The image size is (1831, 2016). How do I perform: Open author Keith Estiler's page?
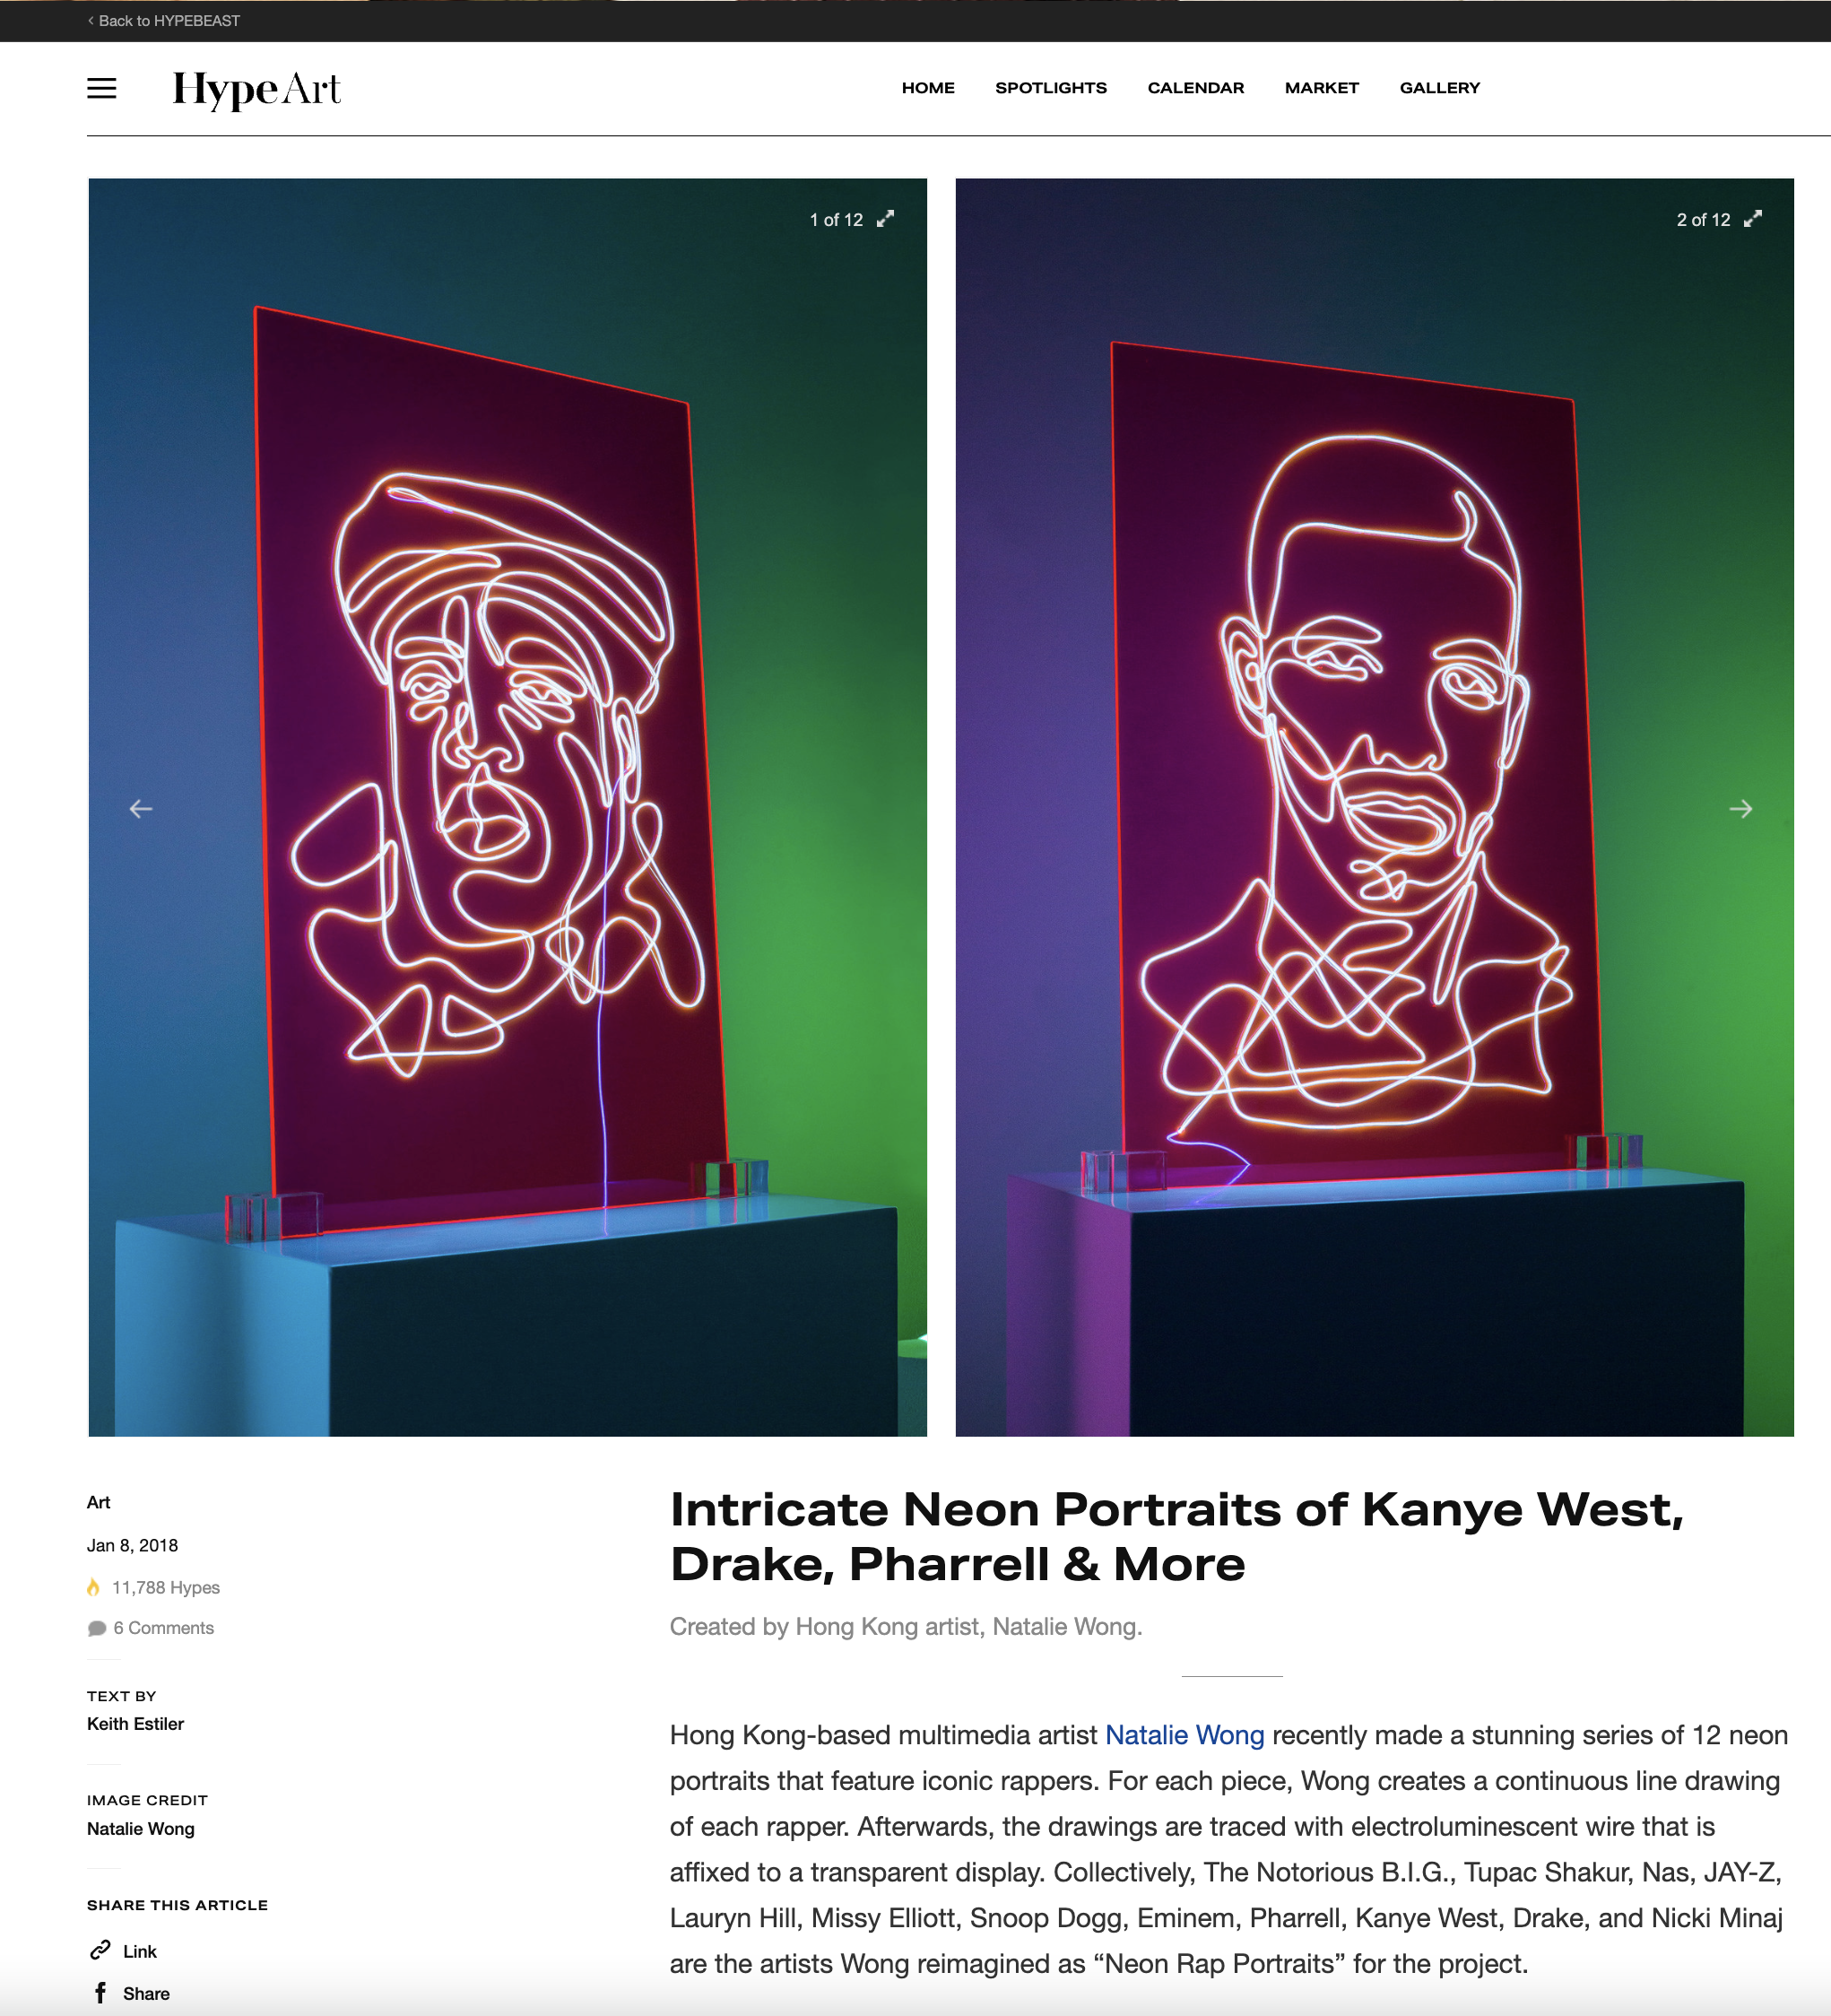(x=135, y=1724)
